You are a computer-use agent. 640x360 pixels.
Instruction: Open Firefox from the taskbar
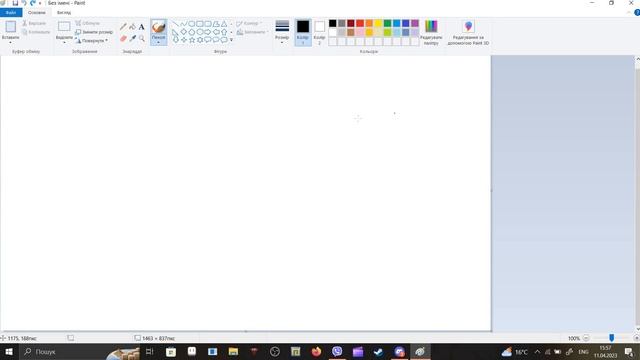(316, 351)
